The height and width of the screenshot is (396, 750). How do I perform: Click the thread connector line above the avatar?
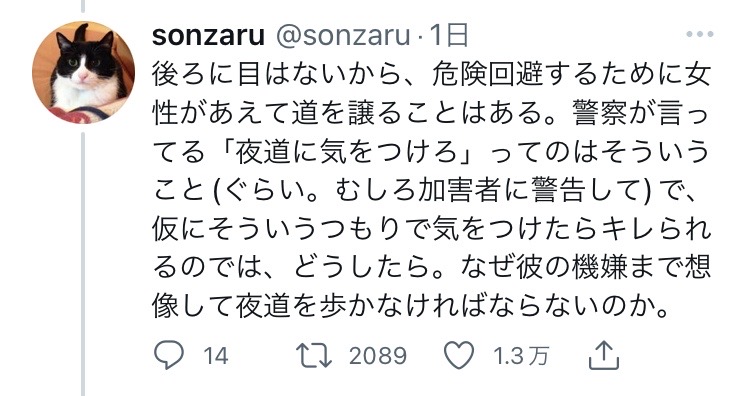(83, 6)
